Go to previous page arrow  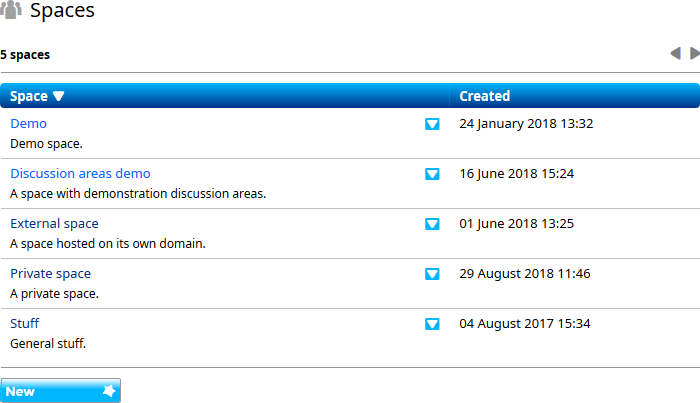[675, 54]
